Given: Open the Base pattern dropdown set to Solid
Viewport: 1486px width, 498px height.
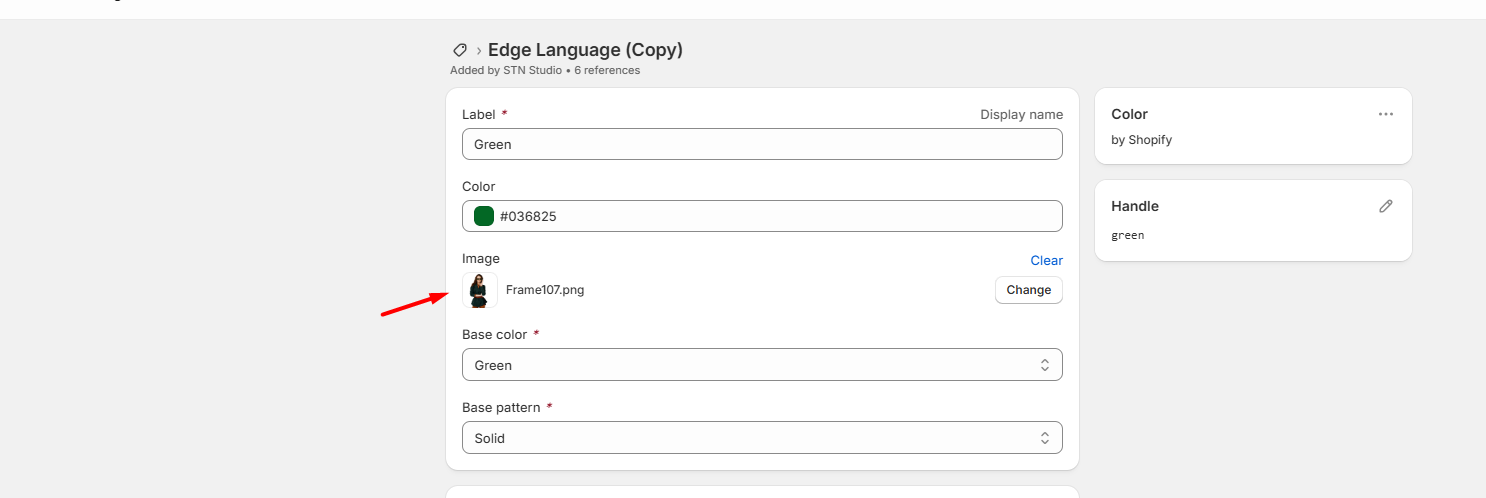Looking at the screenshot, I should click(x=762, y=438).
